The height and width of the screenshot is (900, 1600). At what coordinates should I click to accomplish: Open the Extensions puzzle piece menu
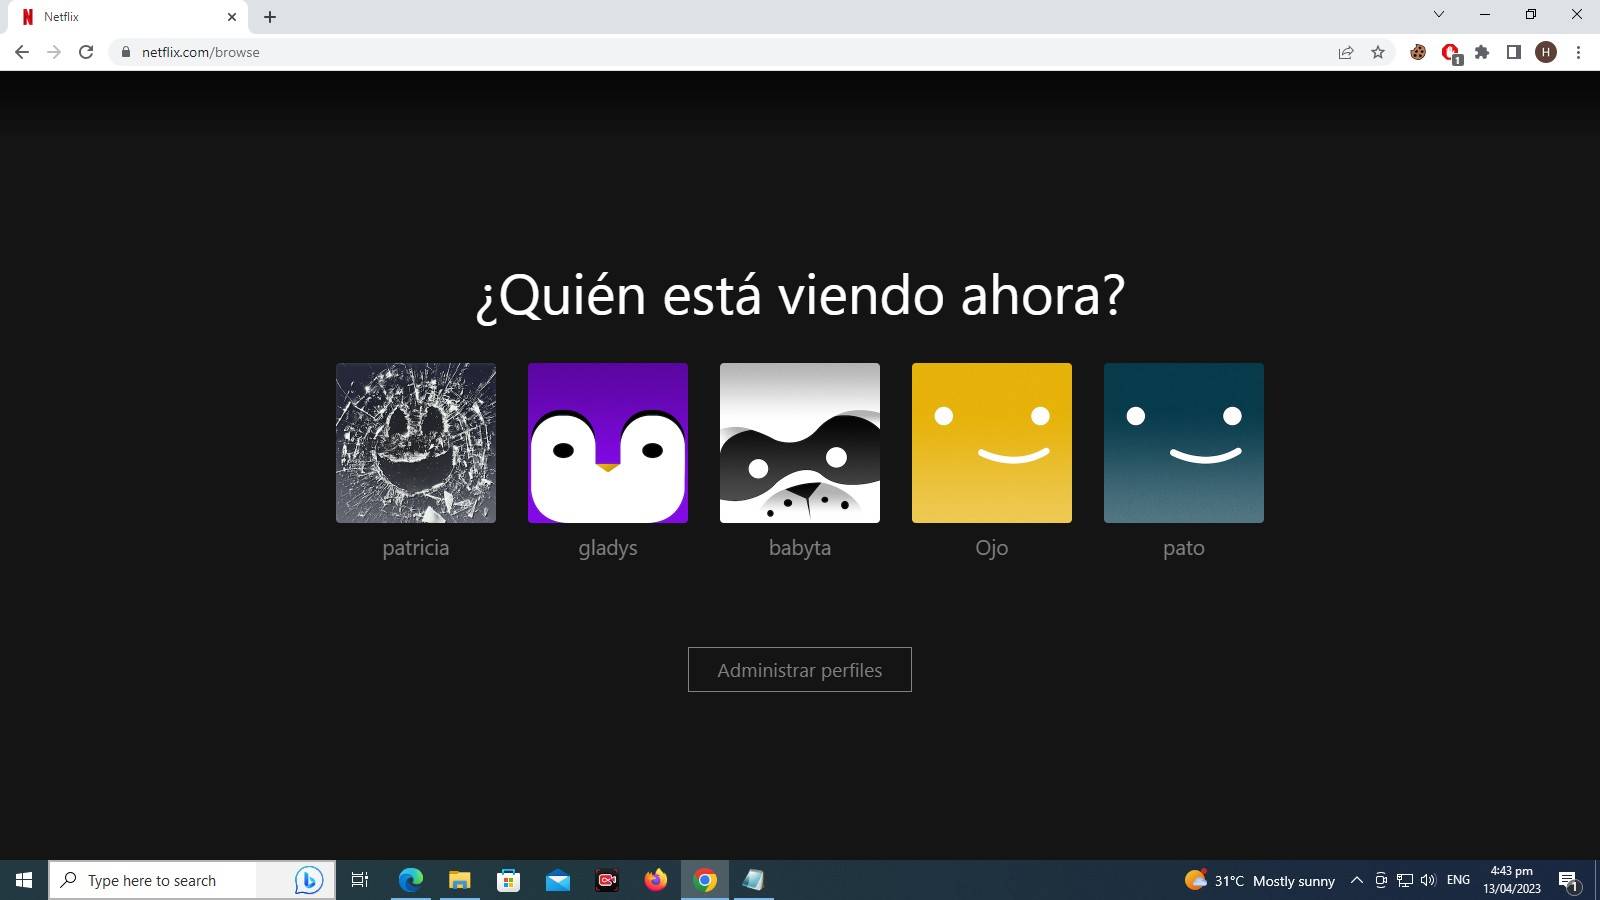pos(1482,52)
